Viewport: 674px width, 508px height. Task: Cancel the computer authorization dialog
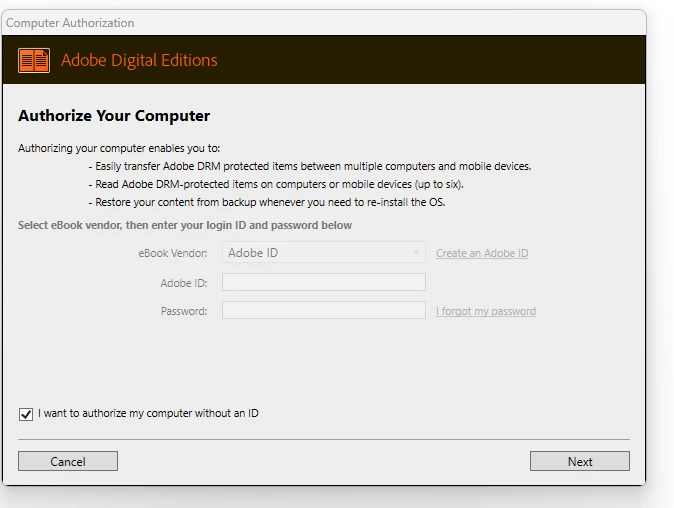tap(68, 461)
